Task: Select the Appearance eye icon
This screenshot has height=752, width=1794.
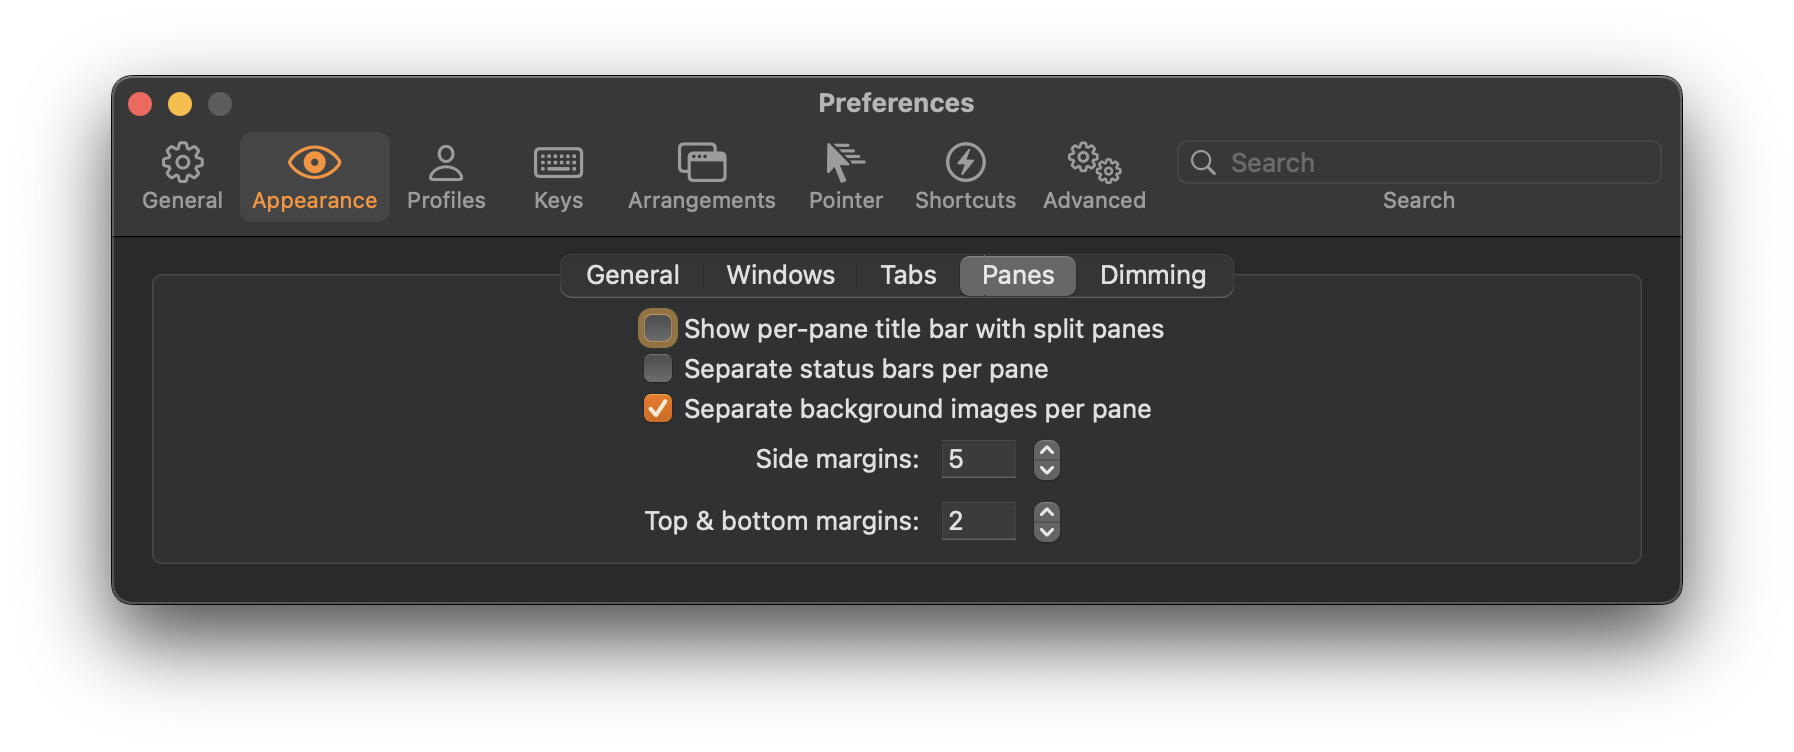Action: pyautogui.click(x=314, y=176)
